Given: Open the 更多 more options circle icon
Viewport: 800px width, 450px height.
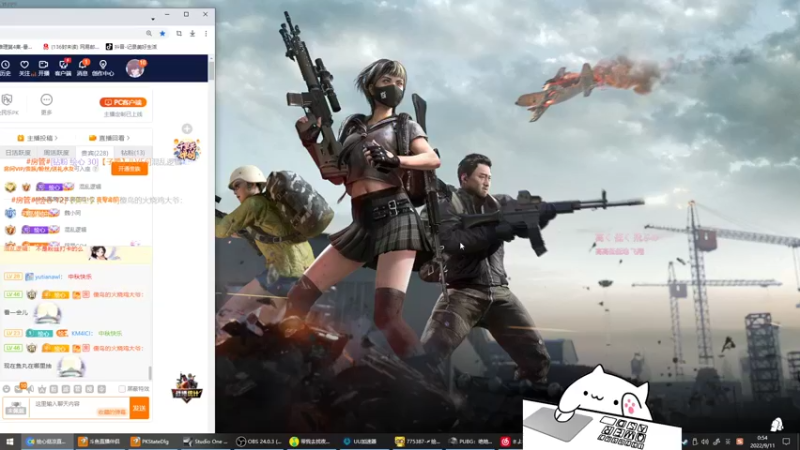Looking at the screenshot, I should (46, 99).
